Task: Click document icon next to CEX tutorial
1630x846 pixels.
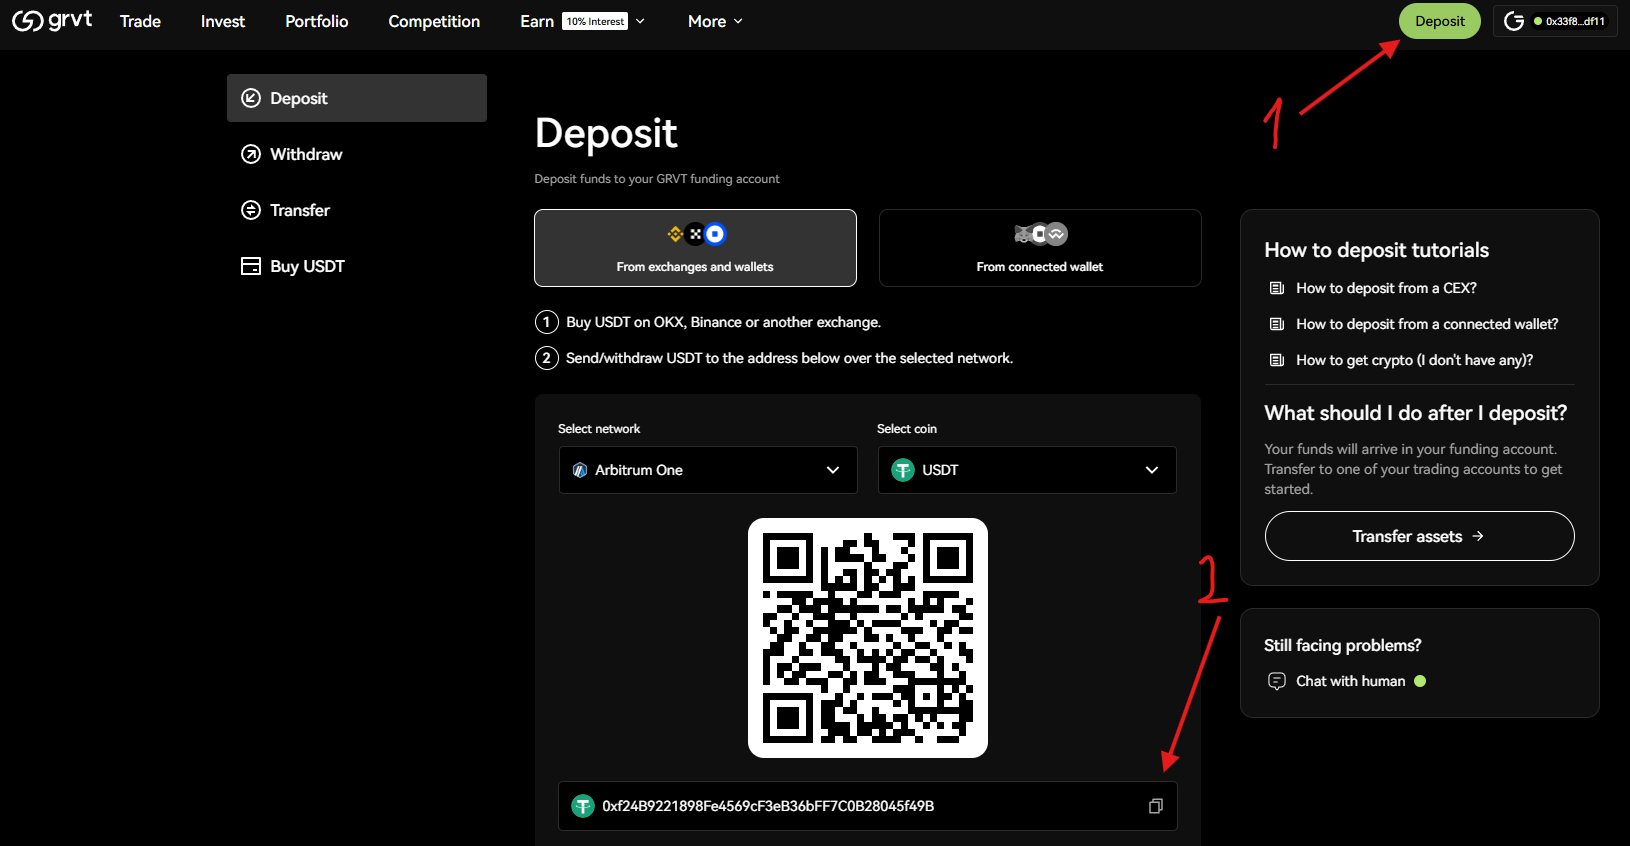Action: [1277, 288]
